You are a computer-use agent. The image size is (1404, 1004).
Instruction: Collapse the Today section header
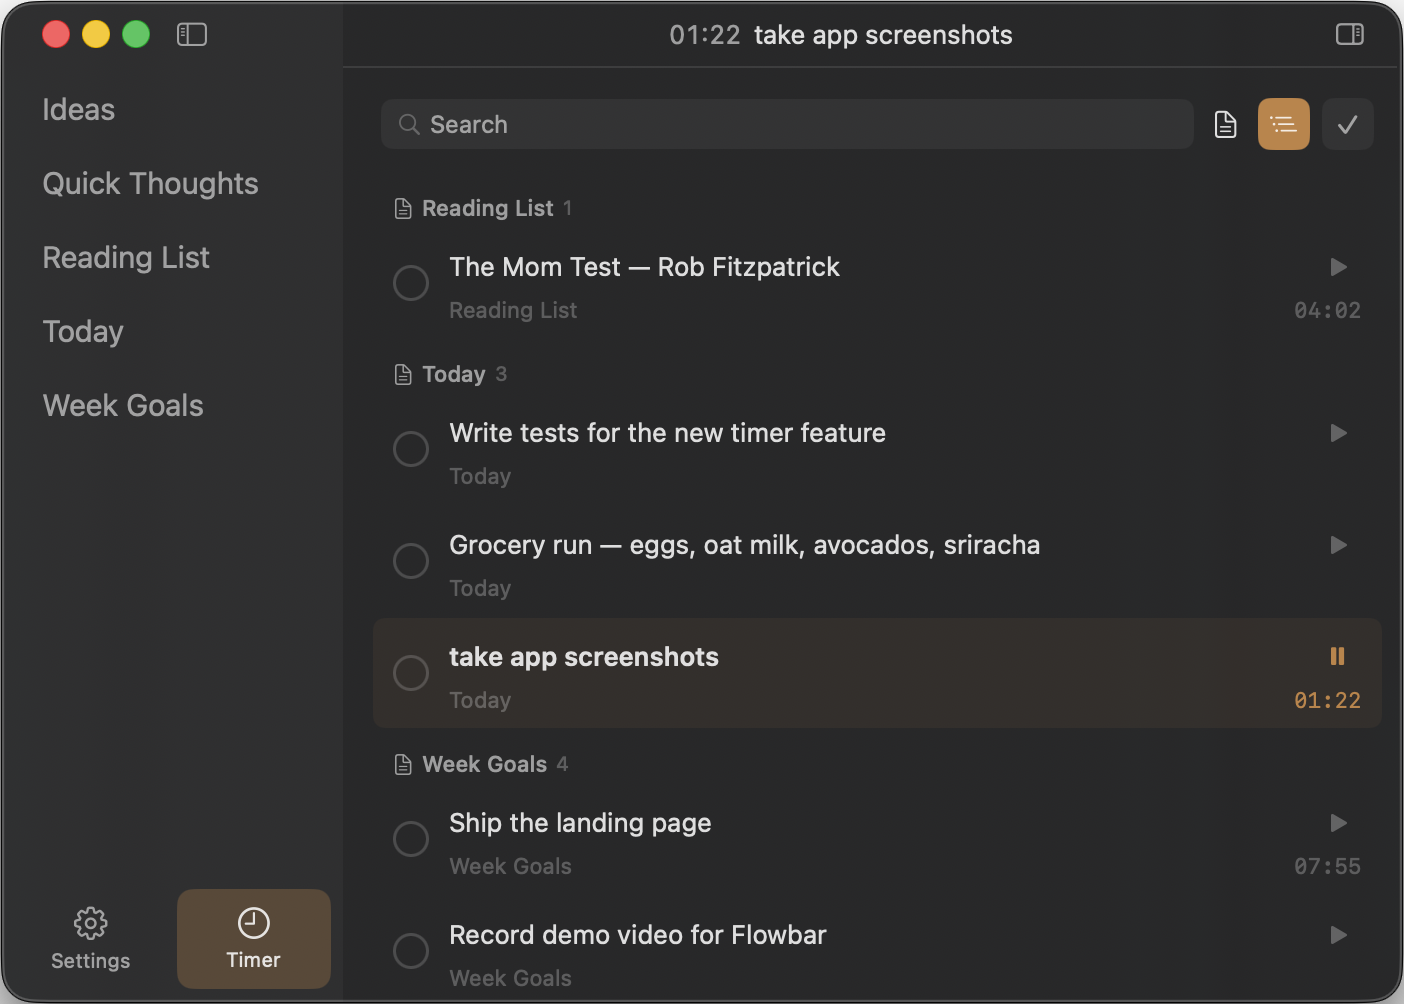453,374
